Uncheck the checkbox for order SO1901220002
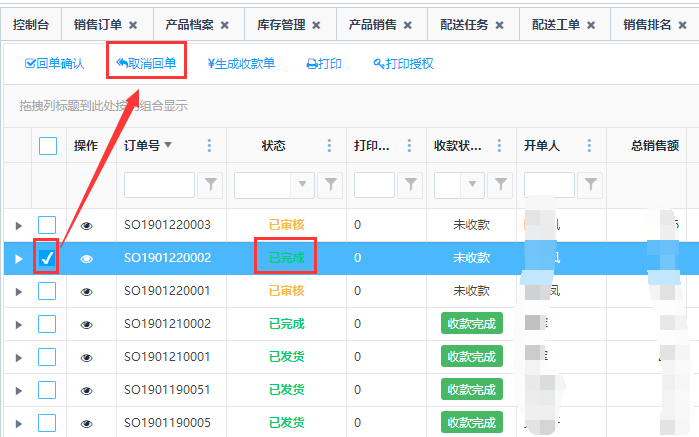 click(48, 258)
